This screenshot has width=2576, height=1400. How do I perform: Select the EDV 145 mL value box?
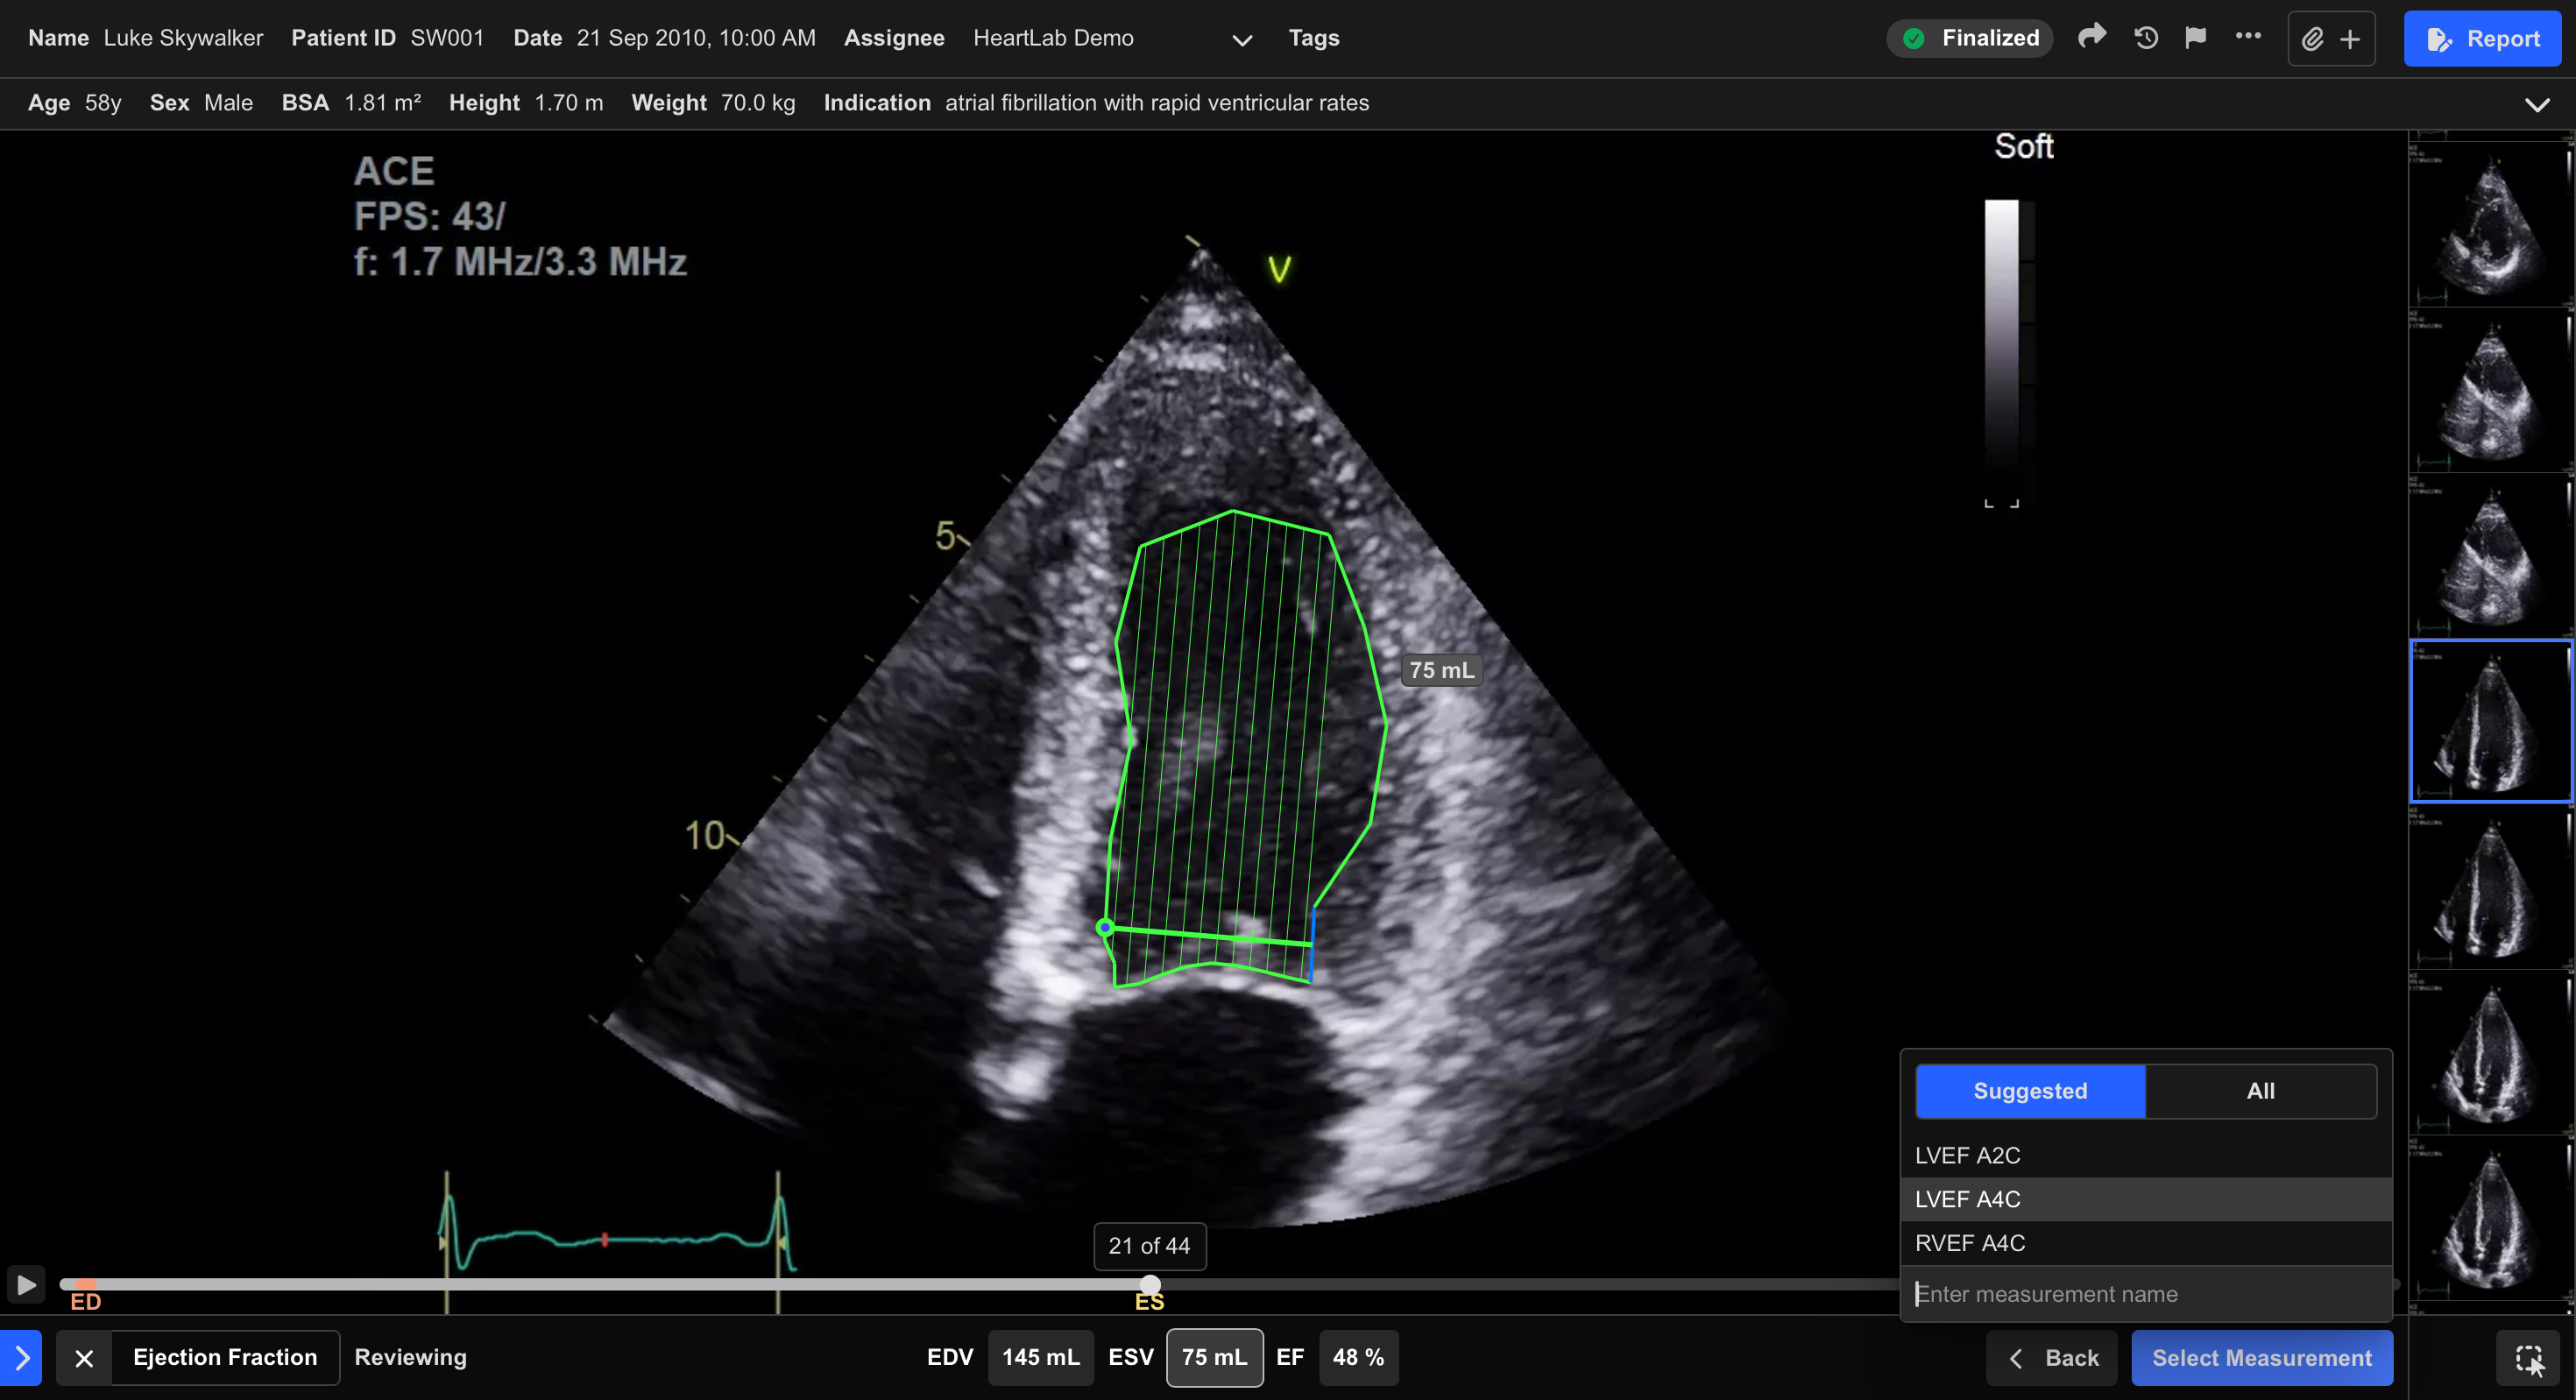tap(1040, 1357)
